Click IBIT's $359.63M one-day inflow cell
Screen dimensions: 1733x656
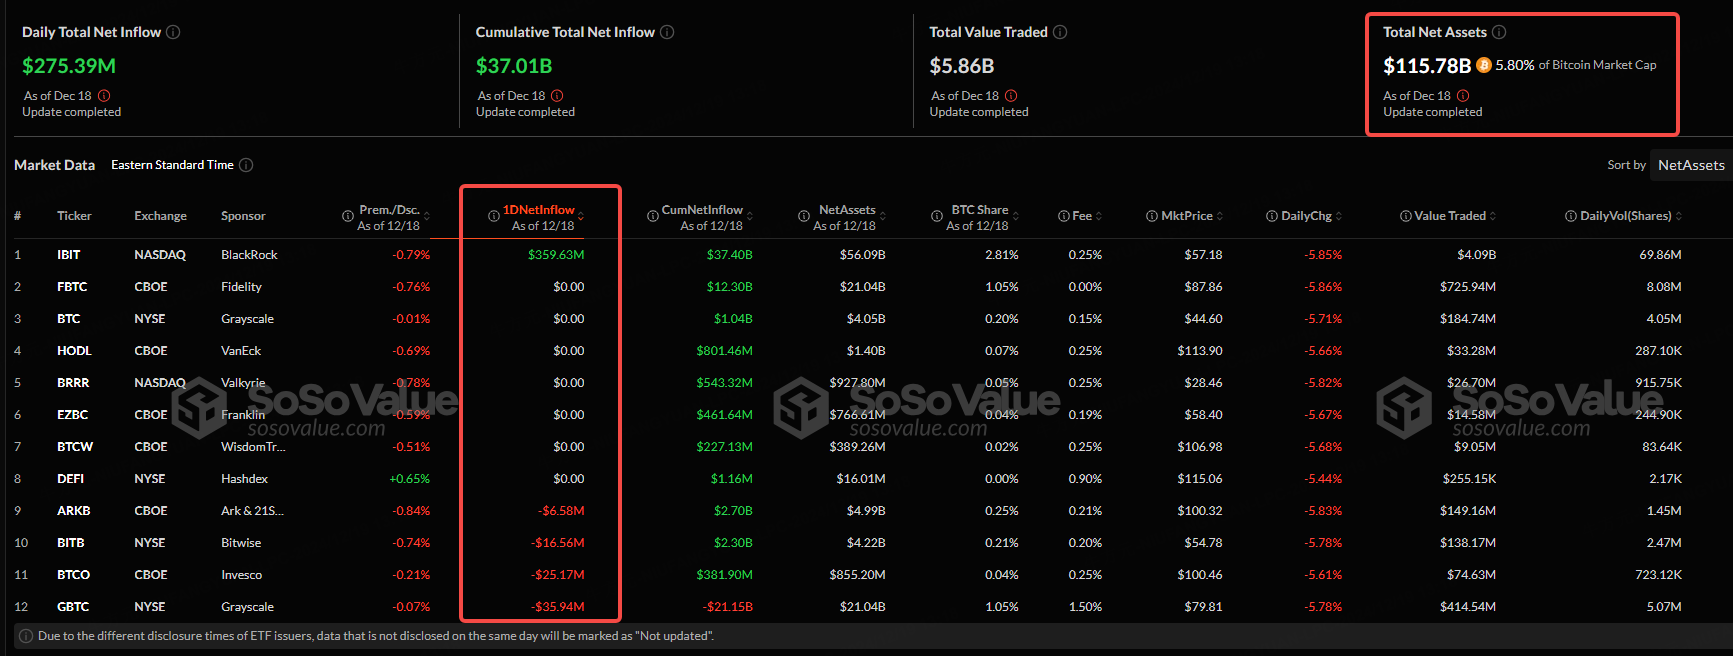coord(556,255)
